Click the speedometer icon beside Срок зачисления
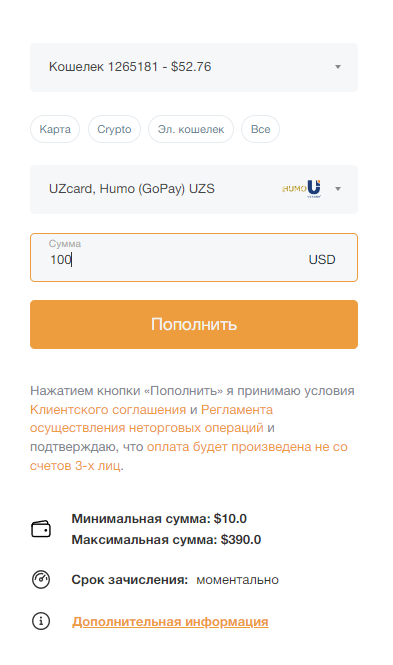This screenshot has width=393, height=665. pos(41,579)
